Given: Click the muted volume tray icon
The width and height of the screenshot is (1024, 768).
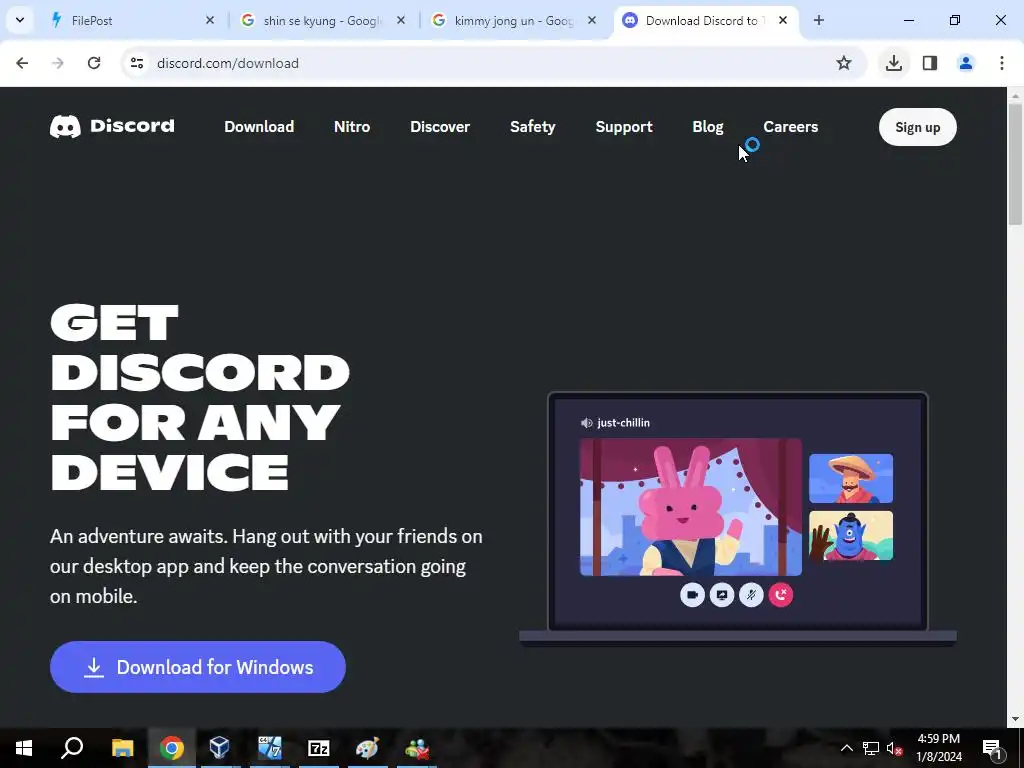Looking at the screenshot, I should (x=894, y=748).
